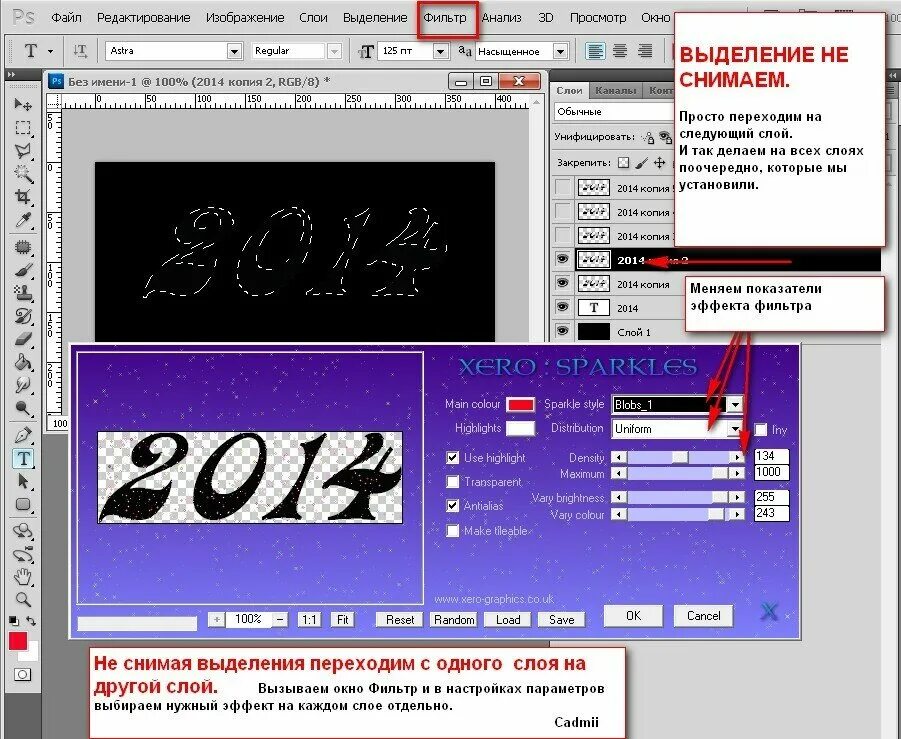The height and width of the screenshot is (739, 901).
Task: Open the Обычные blend mode dropdown
Action: (x=614, y=111)
